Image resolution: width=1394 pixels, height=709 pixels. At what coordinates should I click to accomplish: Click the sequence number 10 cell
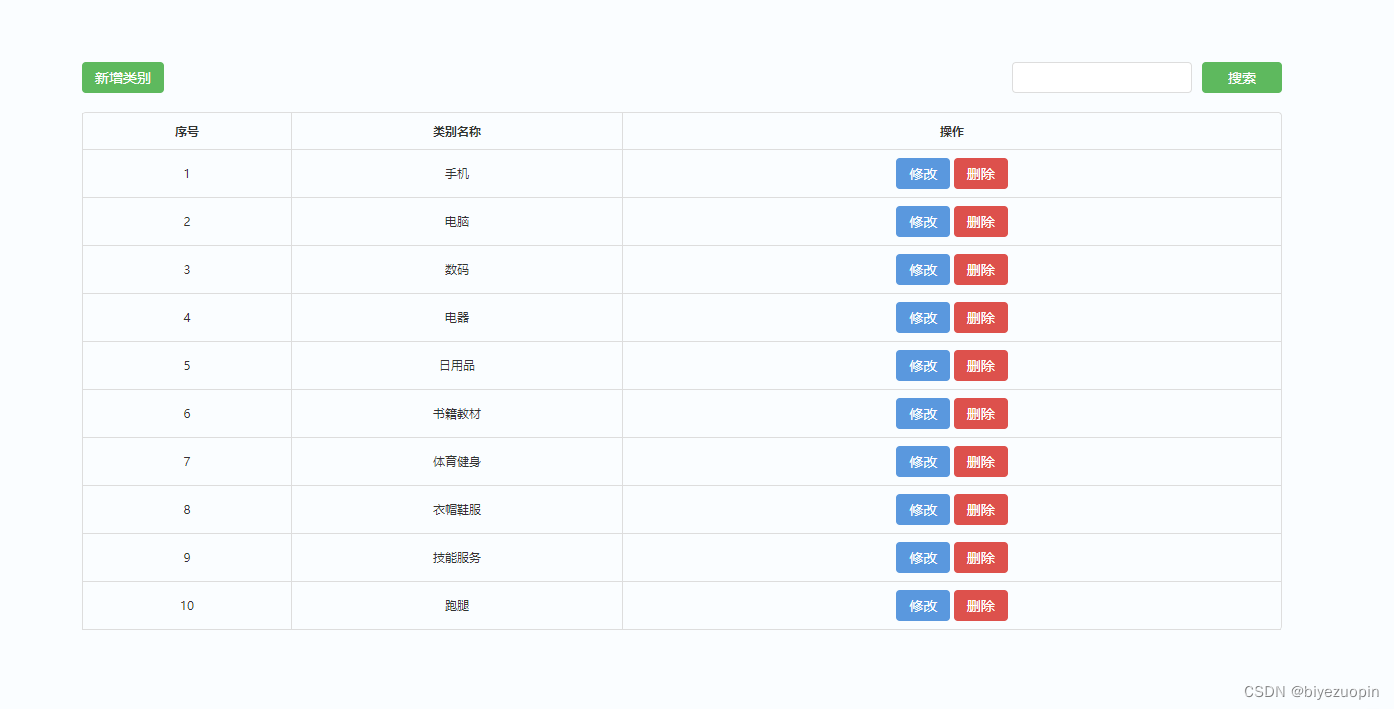(187, 606)
